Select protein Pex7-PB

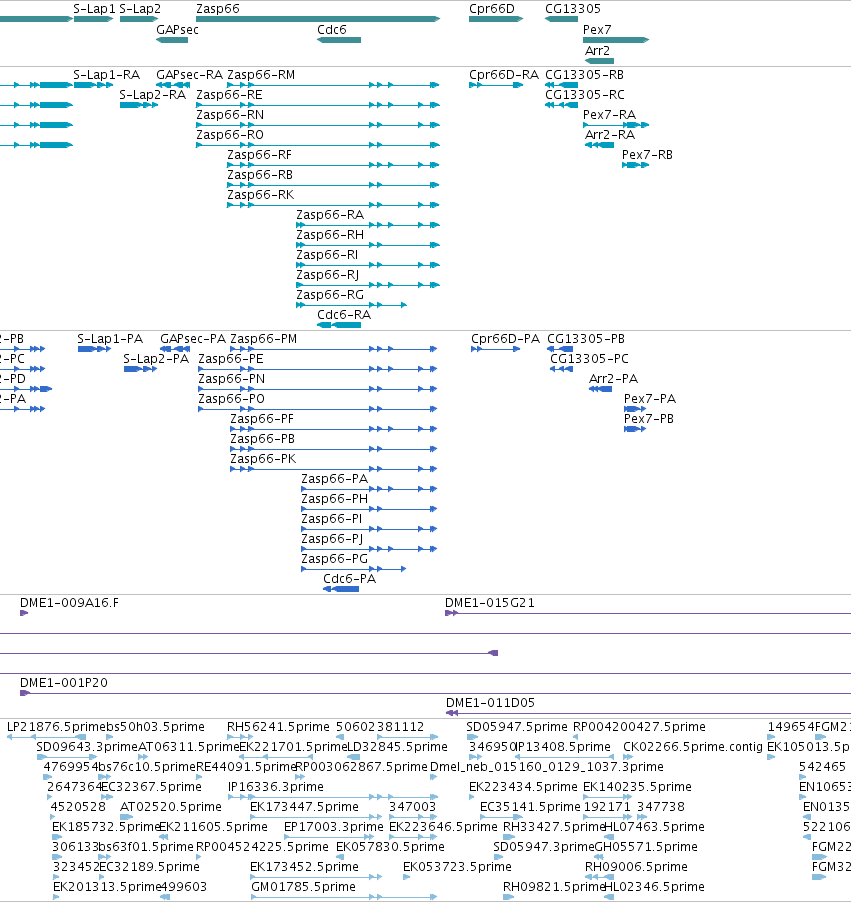(649, 419)
